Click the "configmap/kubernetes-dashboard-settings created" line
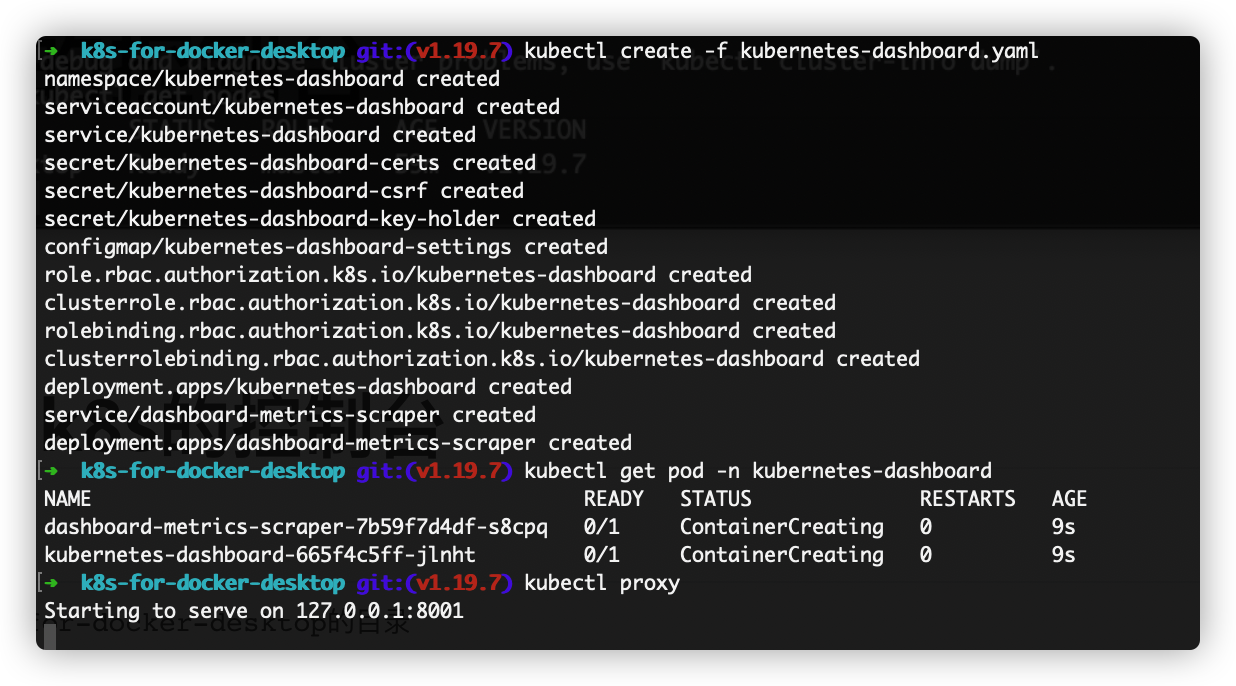This screenshot has width=1236, height=686. [x=325, y=246]
